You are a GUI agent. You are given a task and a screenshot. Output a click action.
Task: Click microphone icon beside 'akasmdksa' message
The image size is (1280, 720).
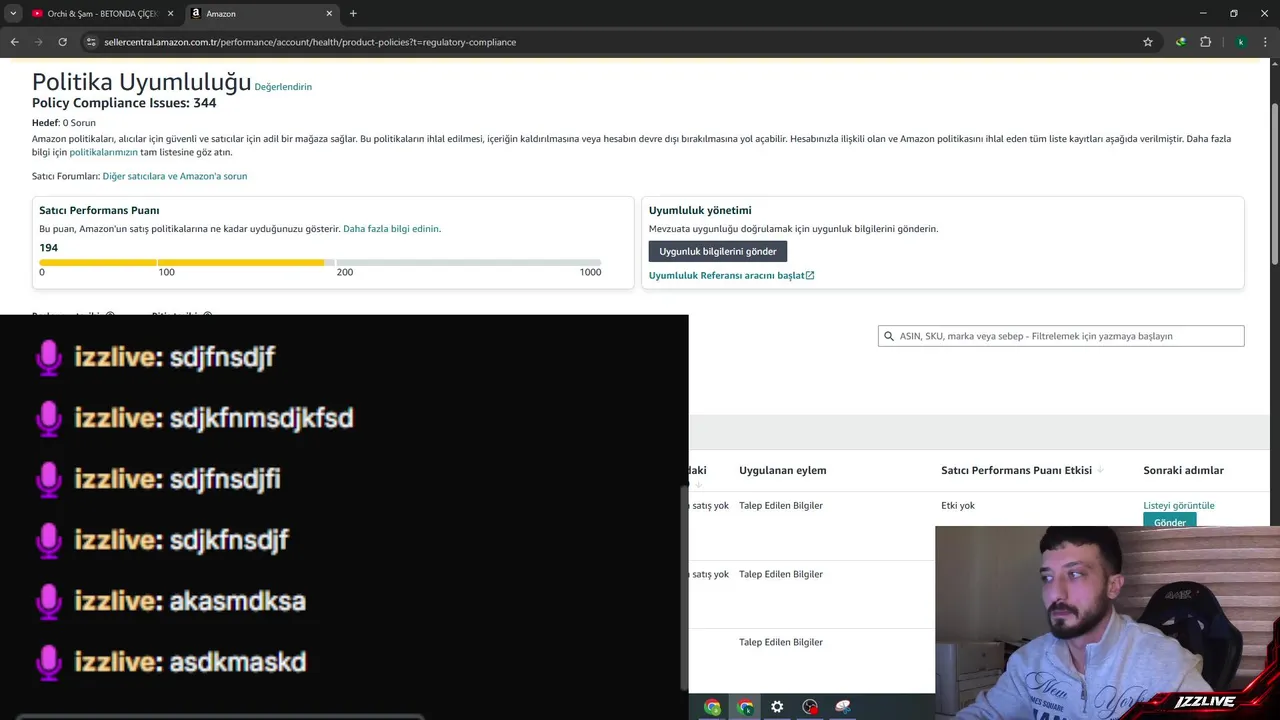click(49, 601)
